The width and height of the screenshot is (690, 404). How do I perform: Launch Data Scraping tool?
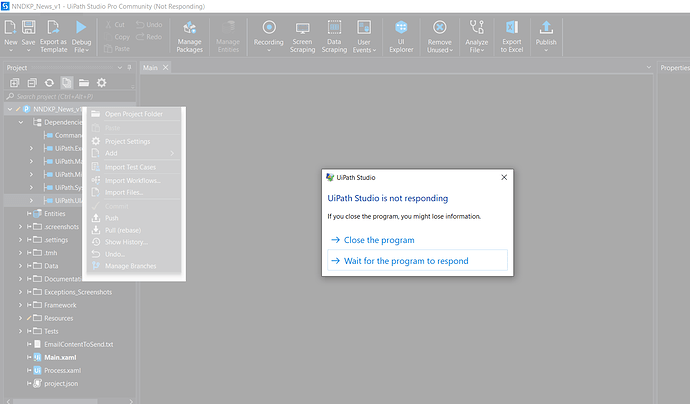click(334, 27)
